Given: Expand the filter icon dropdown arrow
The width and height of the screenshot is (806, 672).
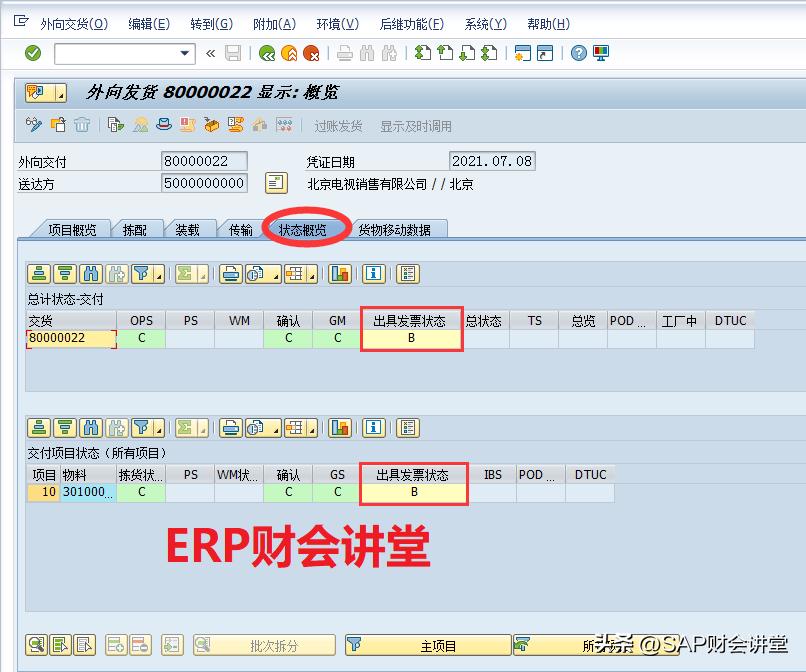Looking at the screenshot, I should [157, 274].
